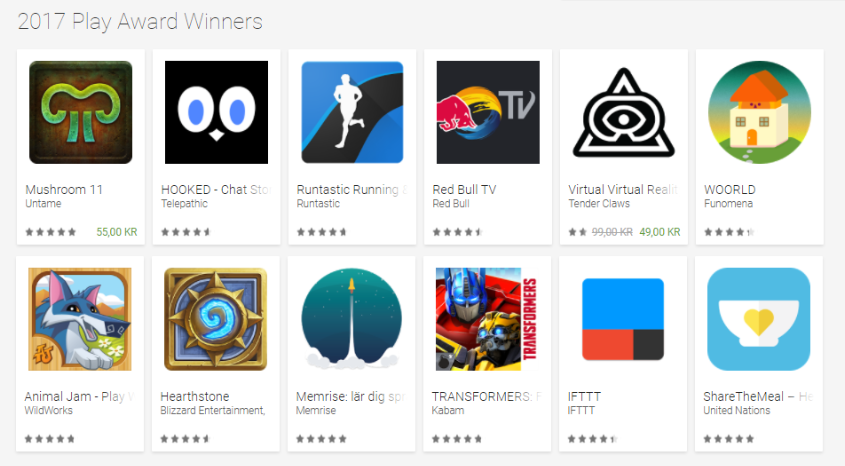The width and height of the screenshot is (845, 466).
Task: Select the Runtastic Running runner icon
Action: [x=352, y=112]
